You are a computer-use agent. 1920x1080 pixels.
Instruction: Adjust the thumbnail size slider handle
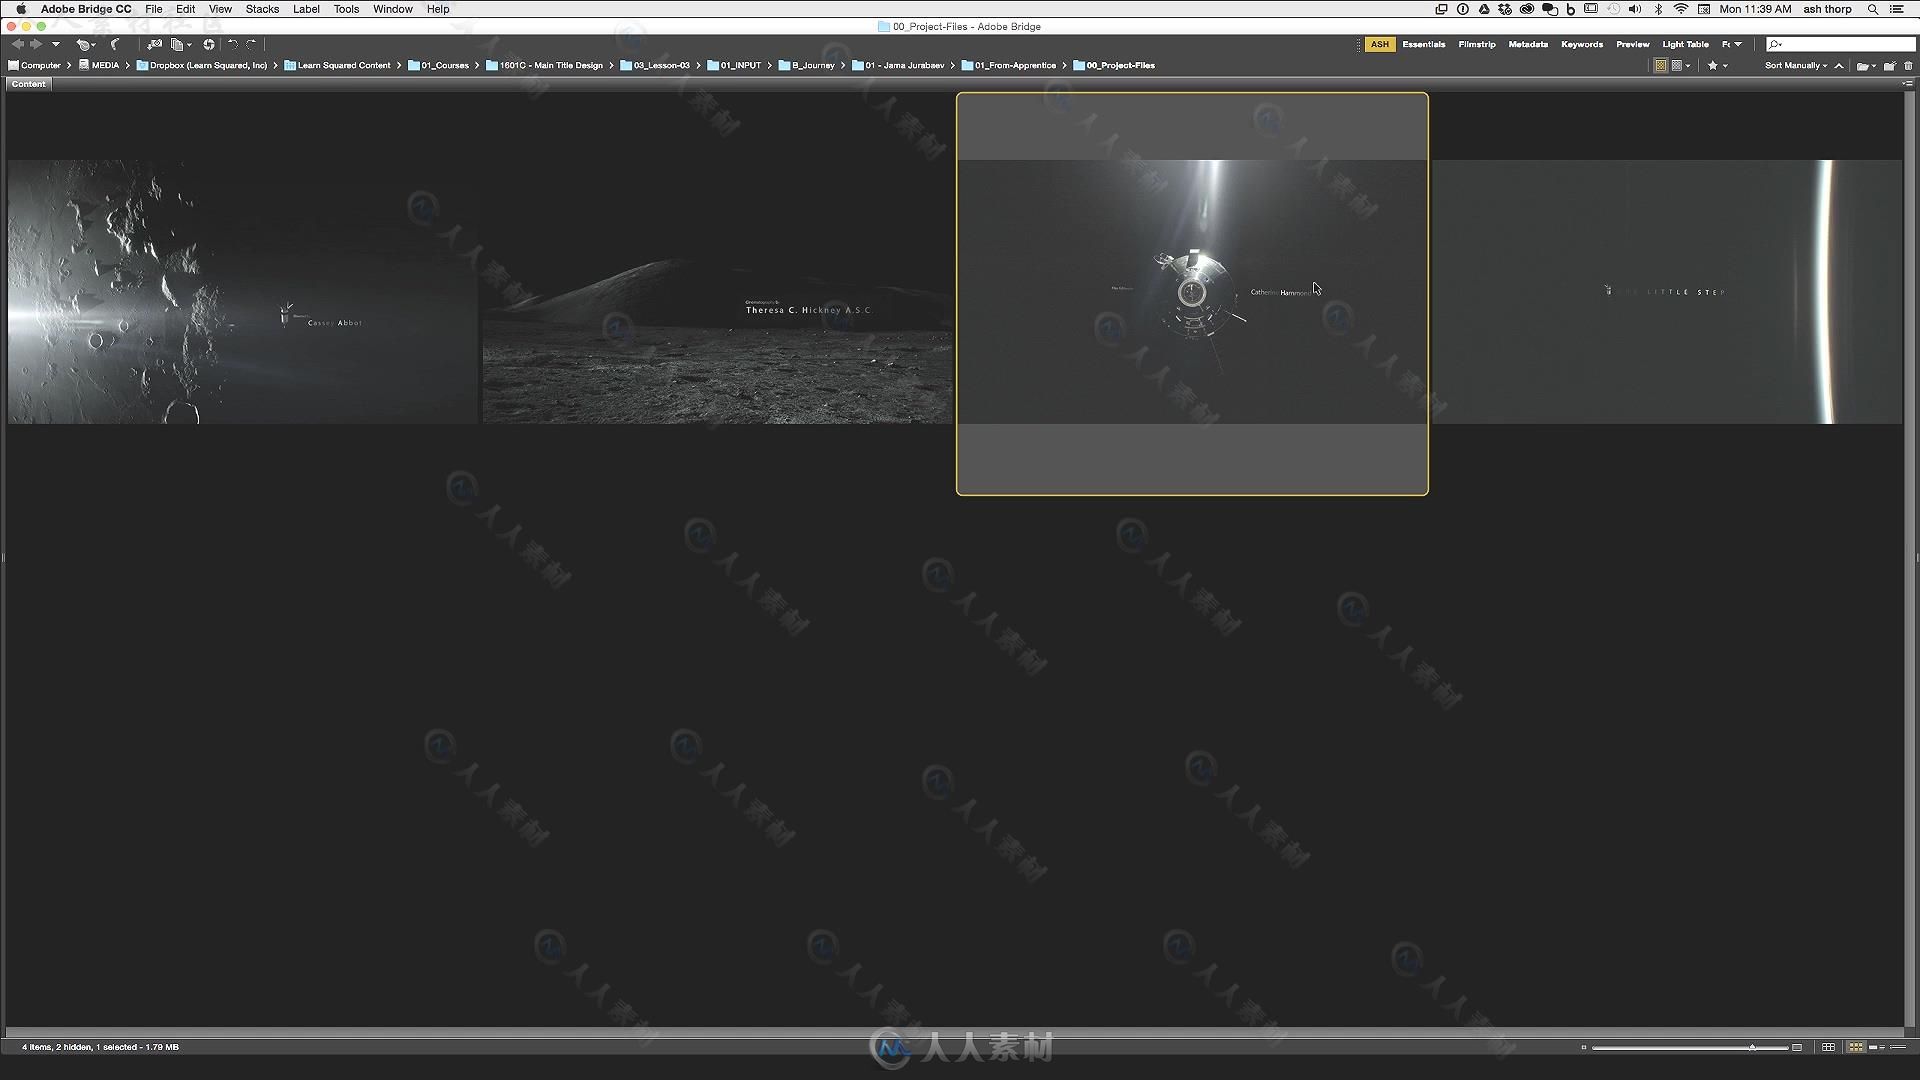point(1752,1047)
